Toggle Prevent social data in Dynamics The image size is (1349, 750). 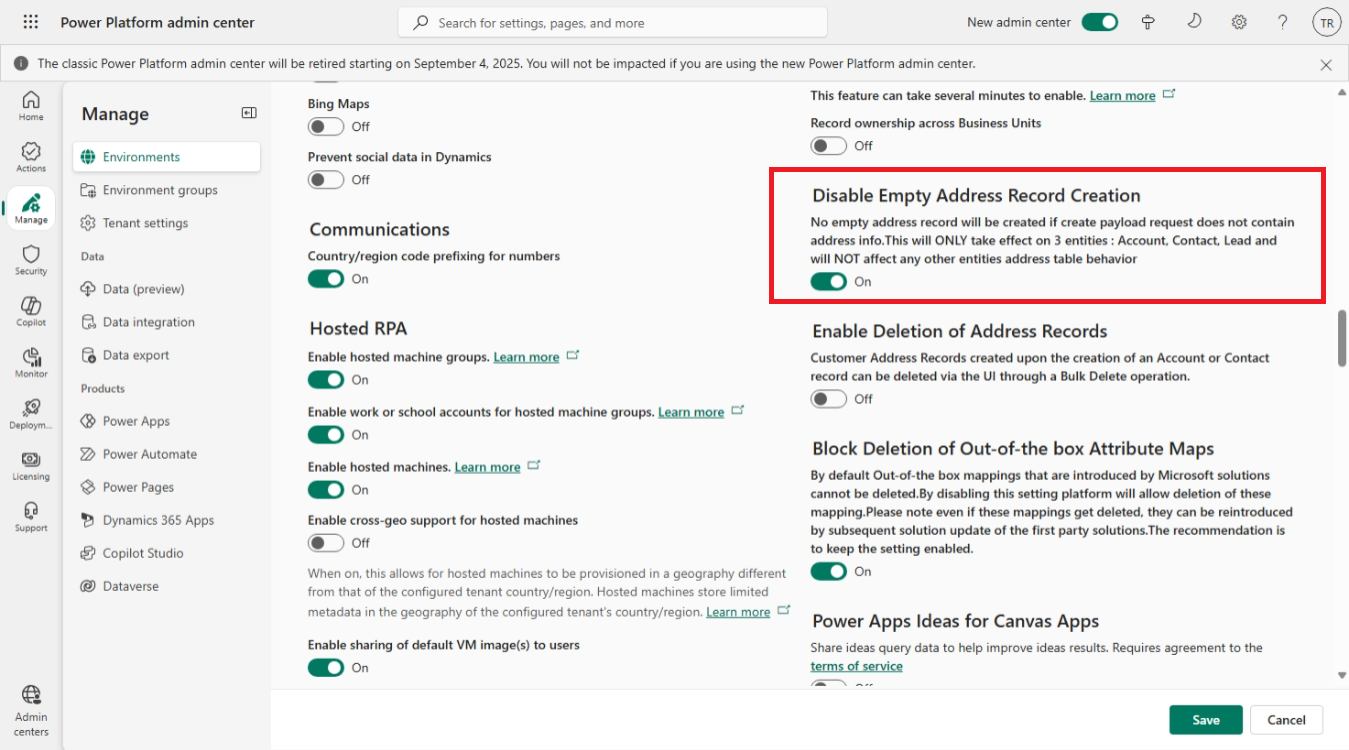click(x=326, y=180)
